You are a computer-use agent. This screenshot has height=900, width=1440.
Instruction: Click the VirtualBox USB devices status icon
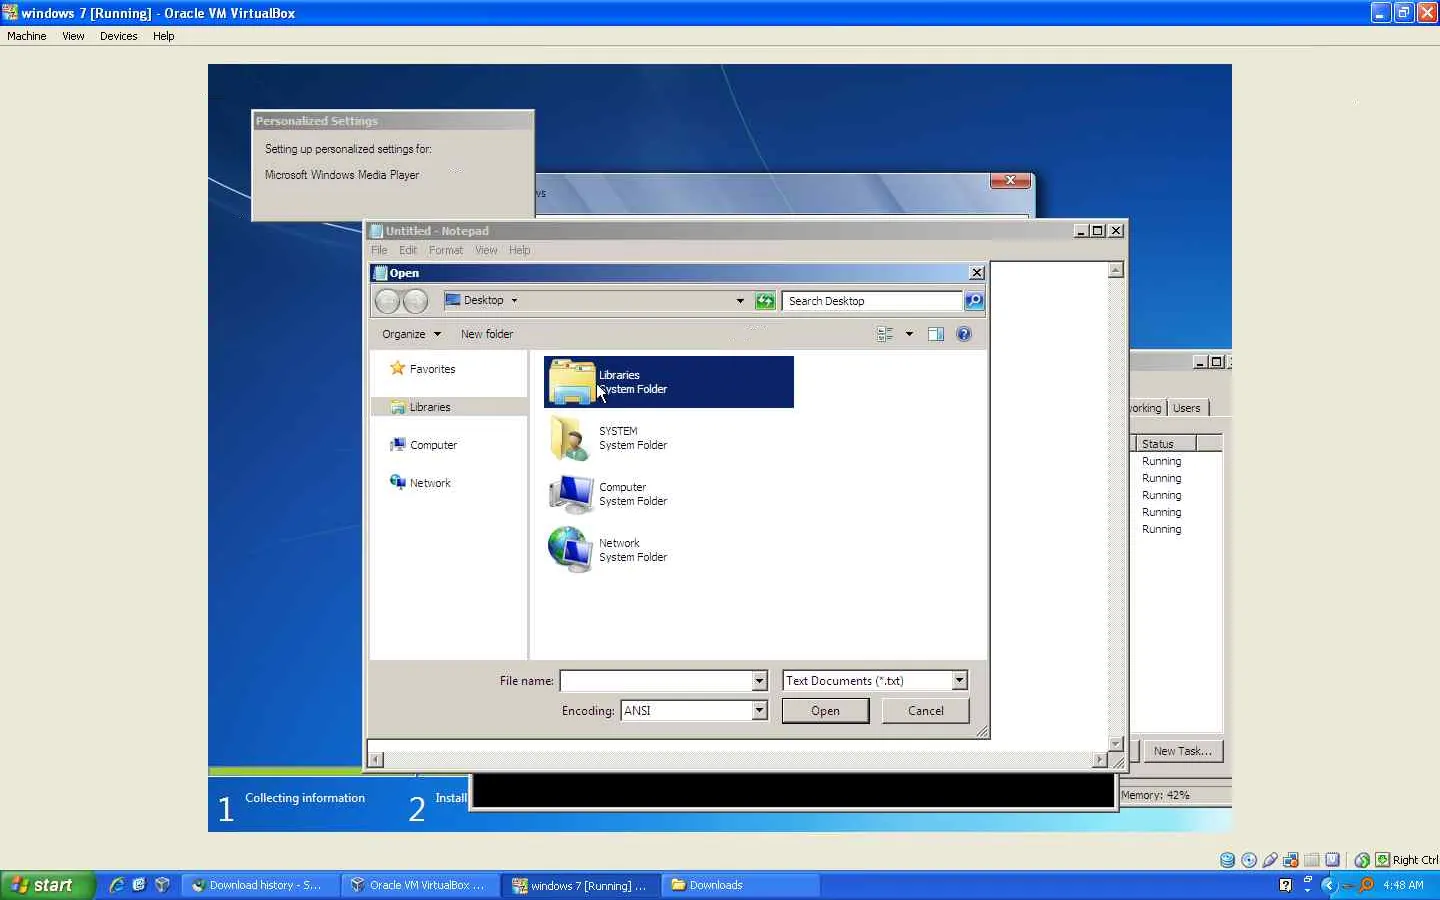point(1270,860)
